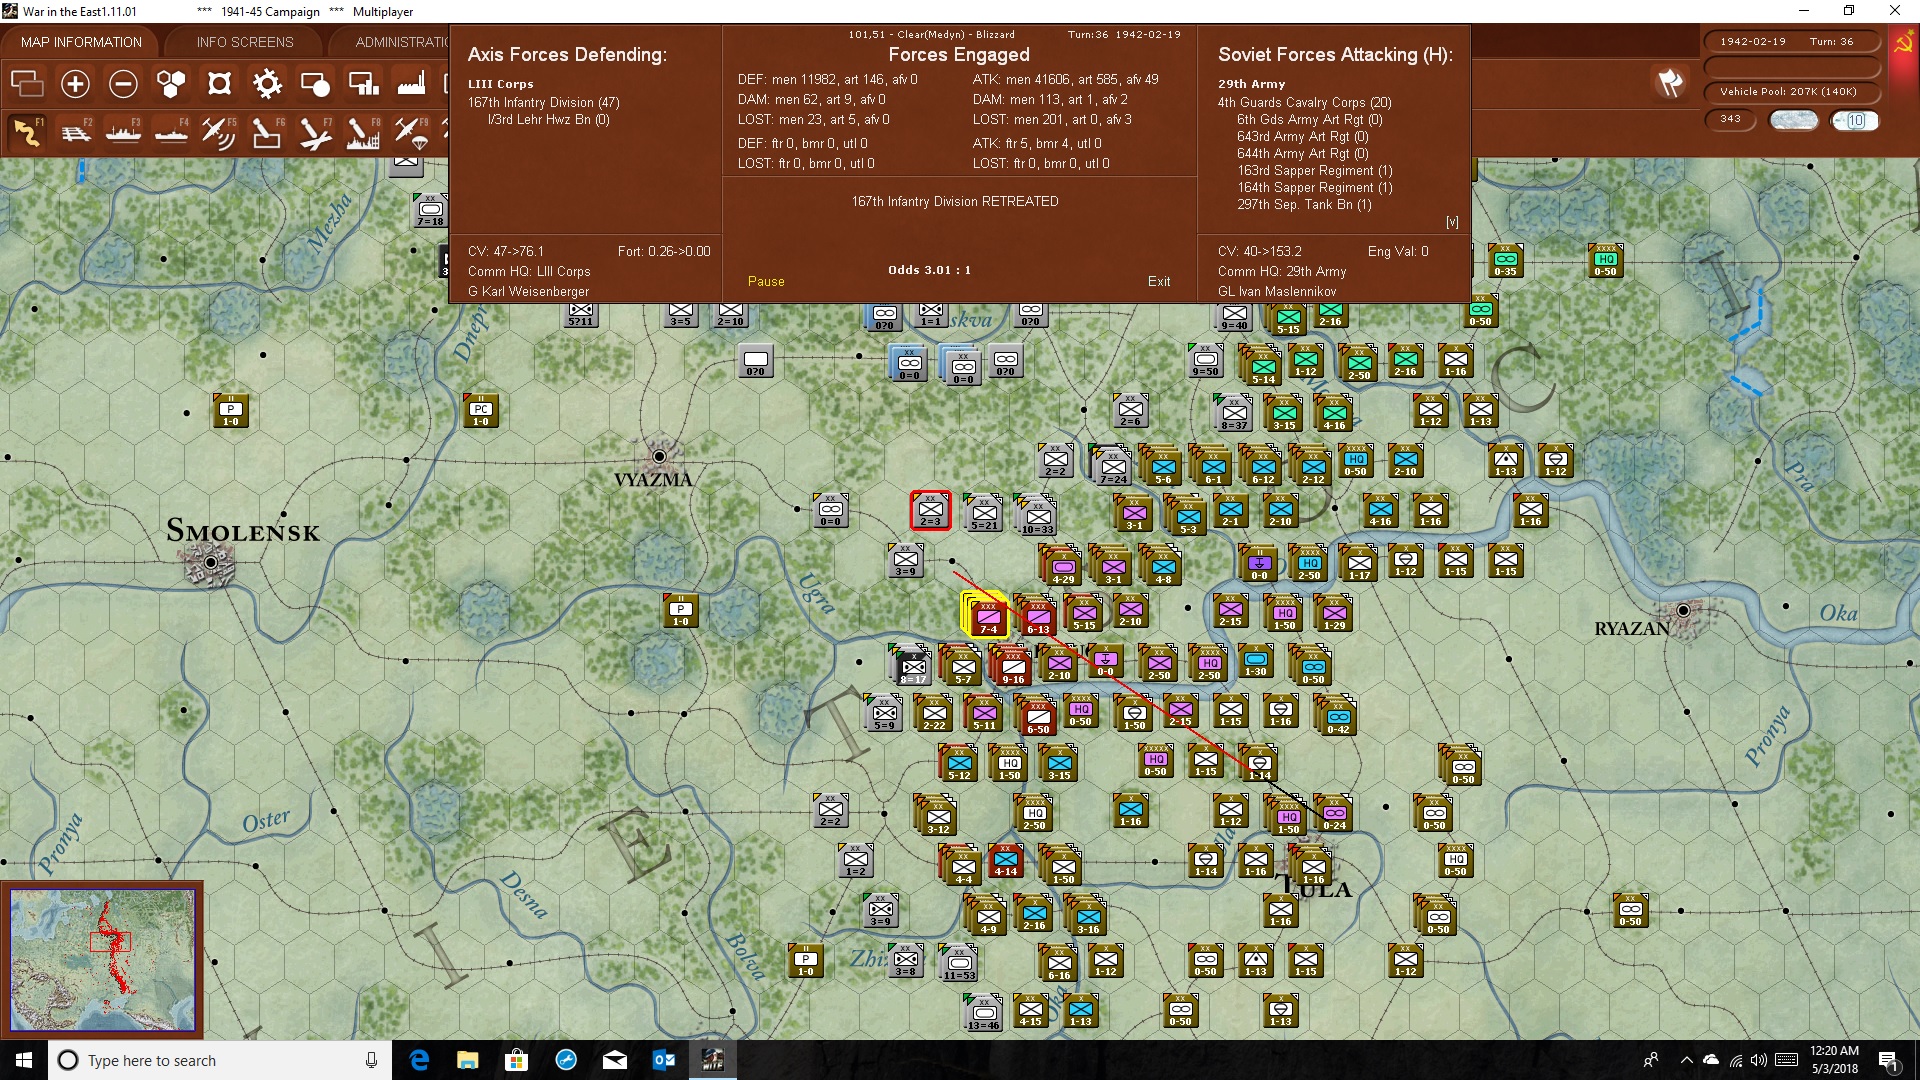Select the 13=46 German unit counter

click(x=983, y=1013)
